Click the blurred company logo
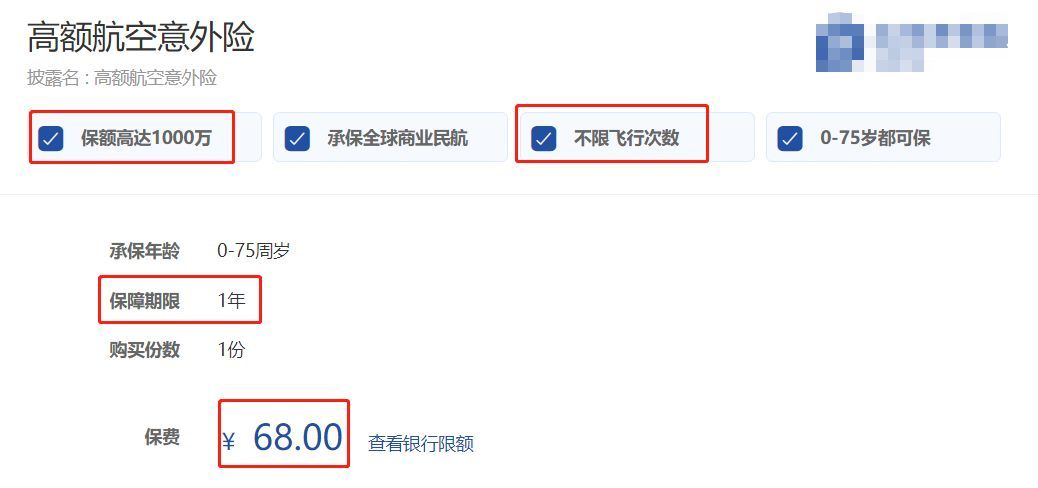1038x488 pixels. coord(912,42)
